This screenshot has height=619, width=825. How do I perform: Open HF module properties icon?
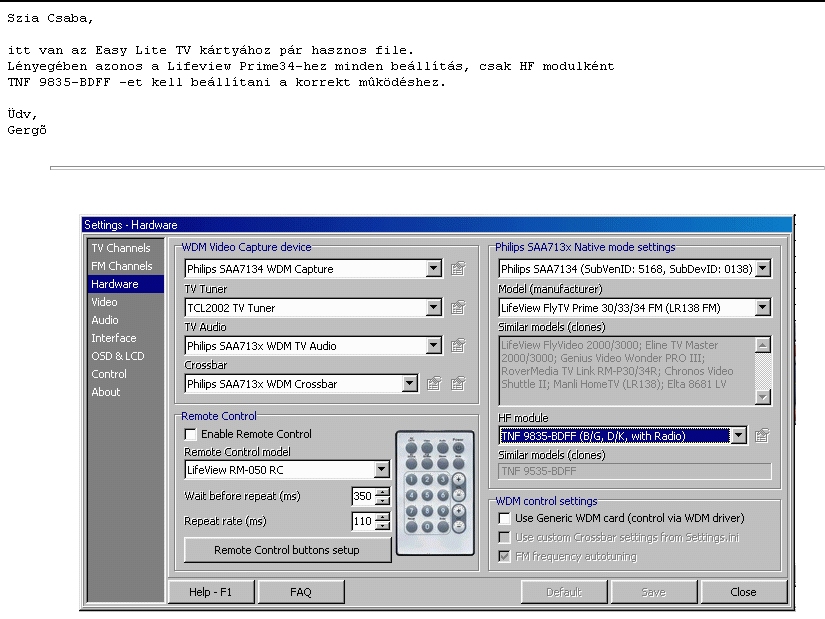pyautogui.click(x=762, y=435)
